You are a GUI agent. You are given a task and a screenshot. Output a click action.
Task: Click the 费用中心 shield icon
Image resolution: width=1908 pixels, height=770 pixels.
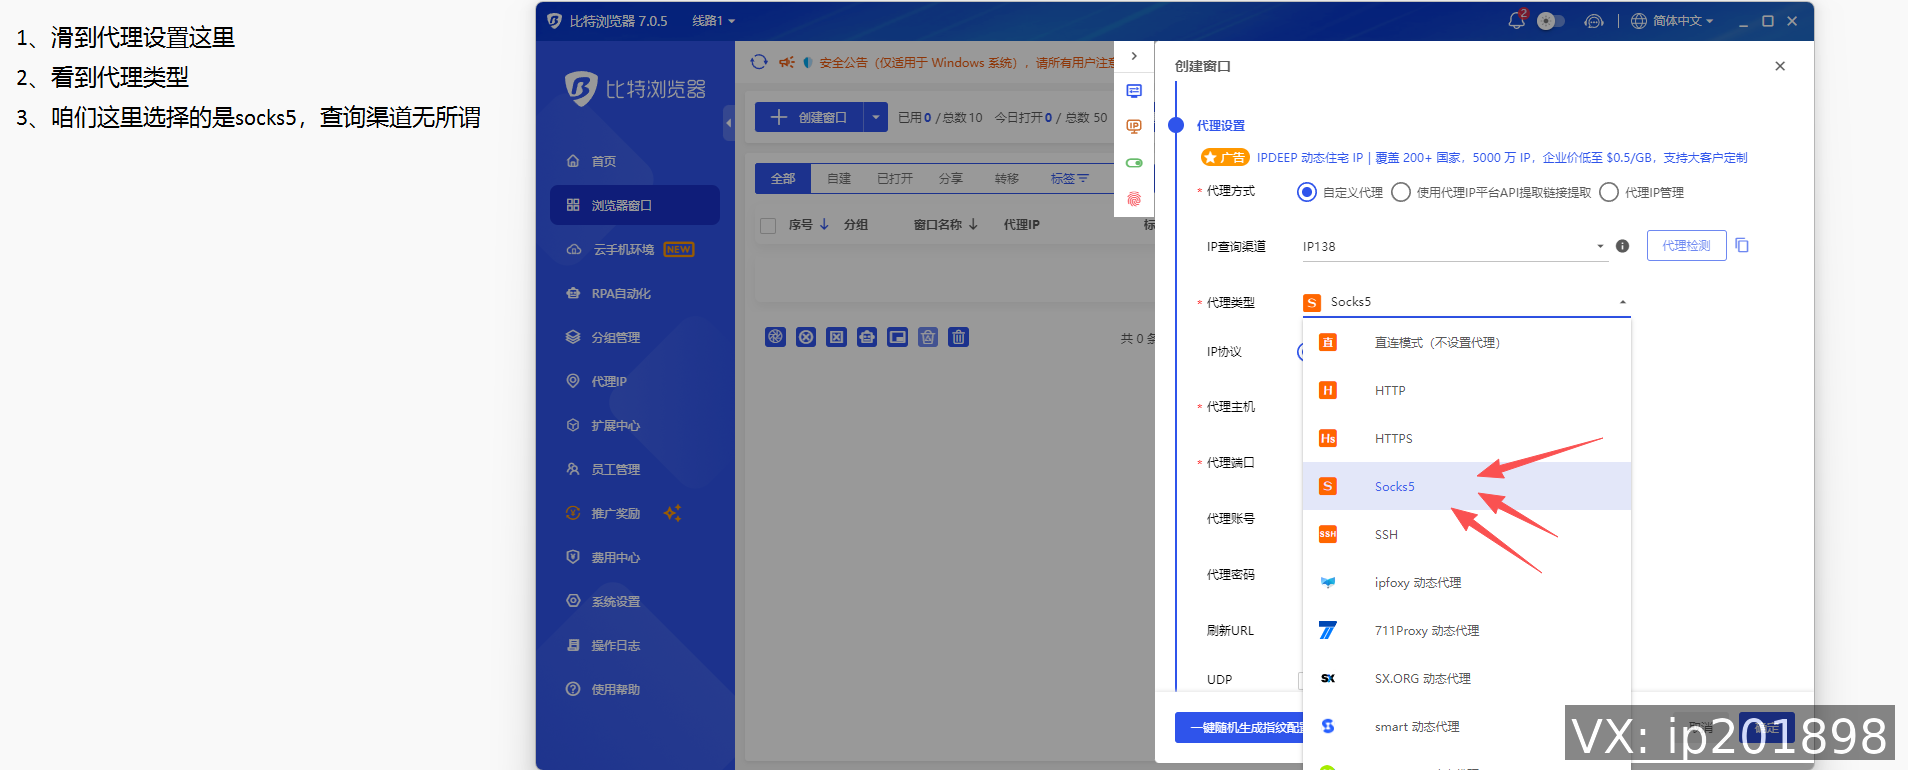573,557
